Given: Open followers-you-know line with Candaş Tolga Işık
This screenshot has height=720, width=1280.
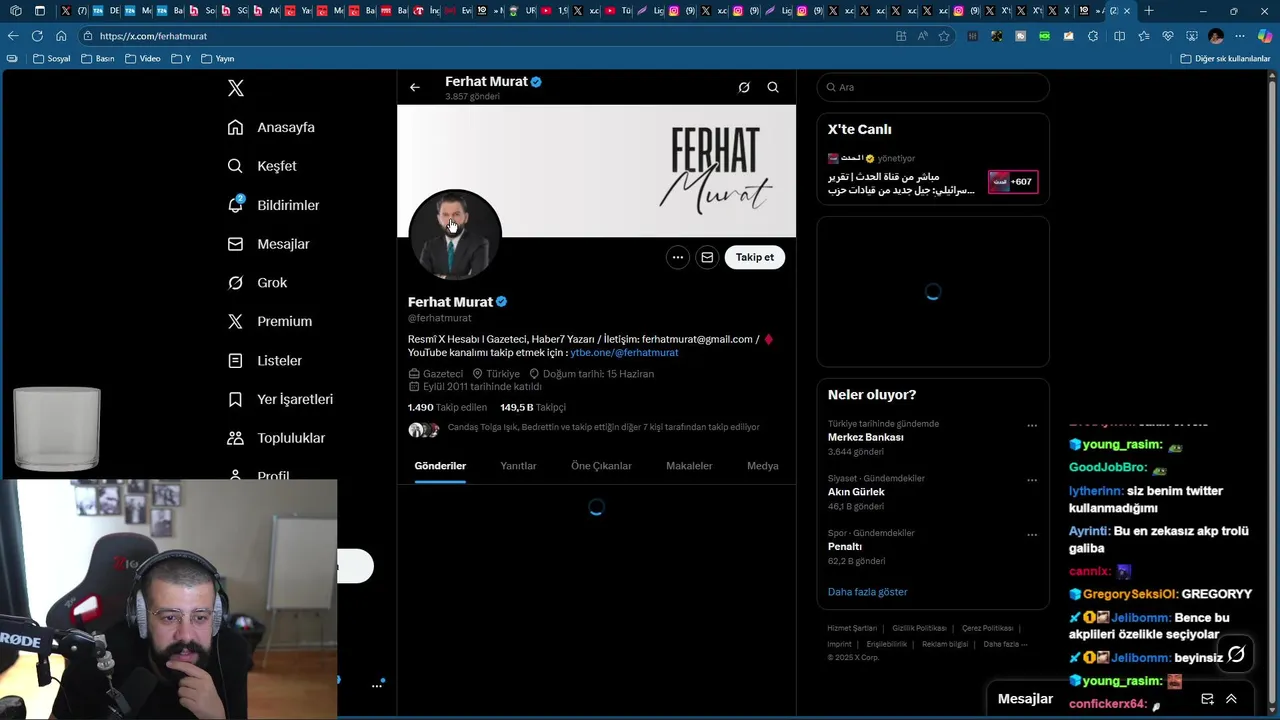Looking at the screenshot, I should pyautogui.click(x=584, y=428).
